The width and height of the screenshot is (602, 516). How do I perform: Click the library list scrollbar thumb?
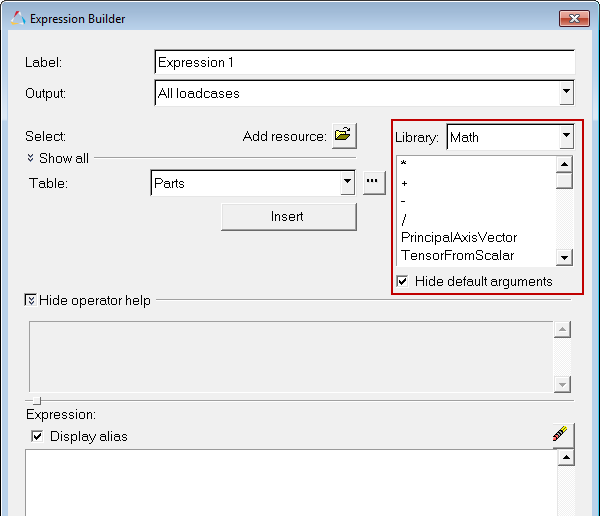[564, 180]
